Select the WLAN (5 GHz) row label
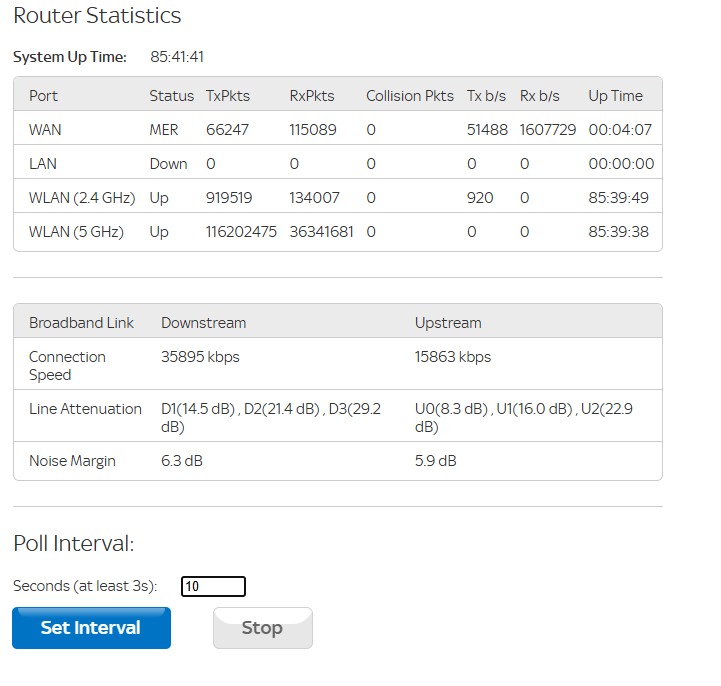 76,232
